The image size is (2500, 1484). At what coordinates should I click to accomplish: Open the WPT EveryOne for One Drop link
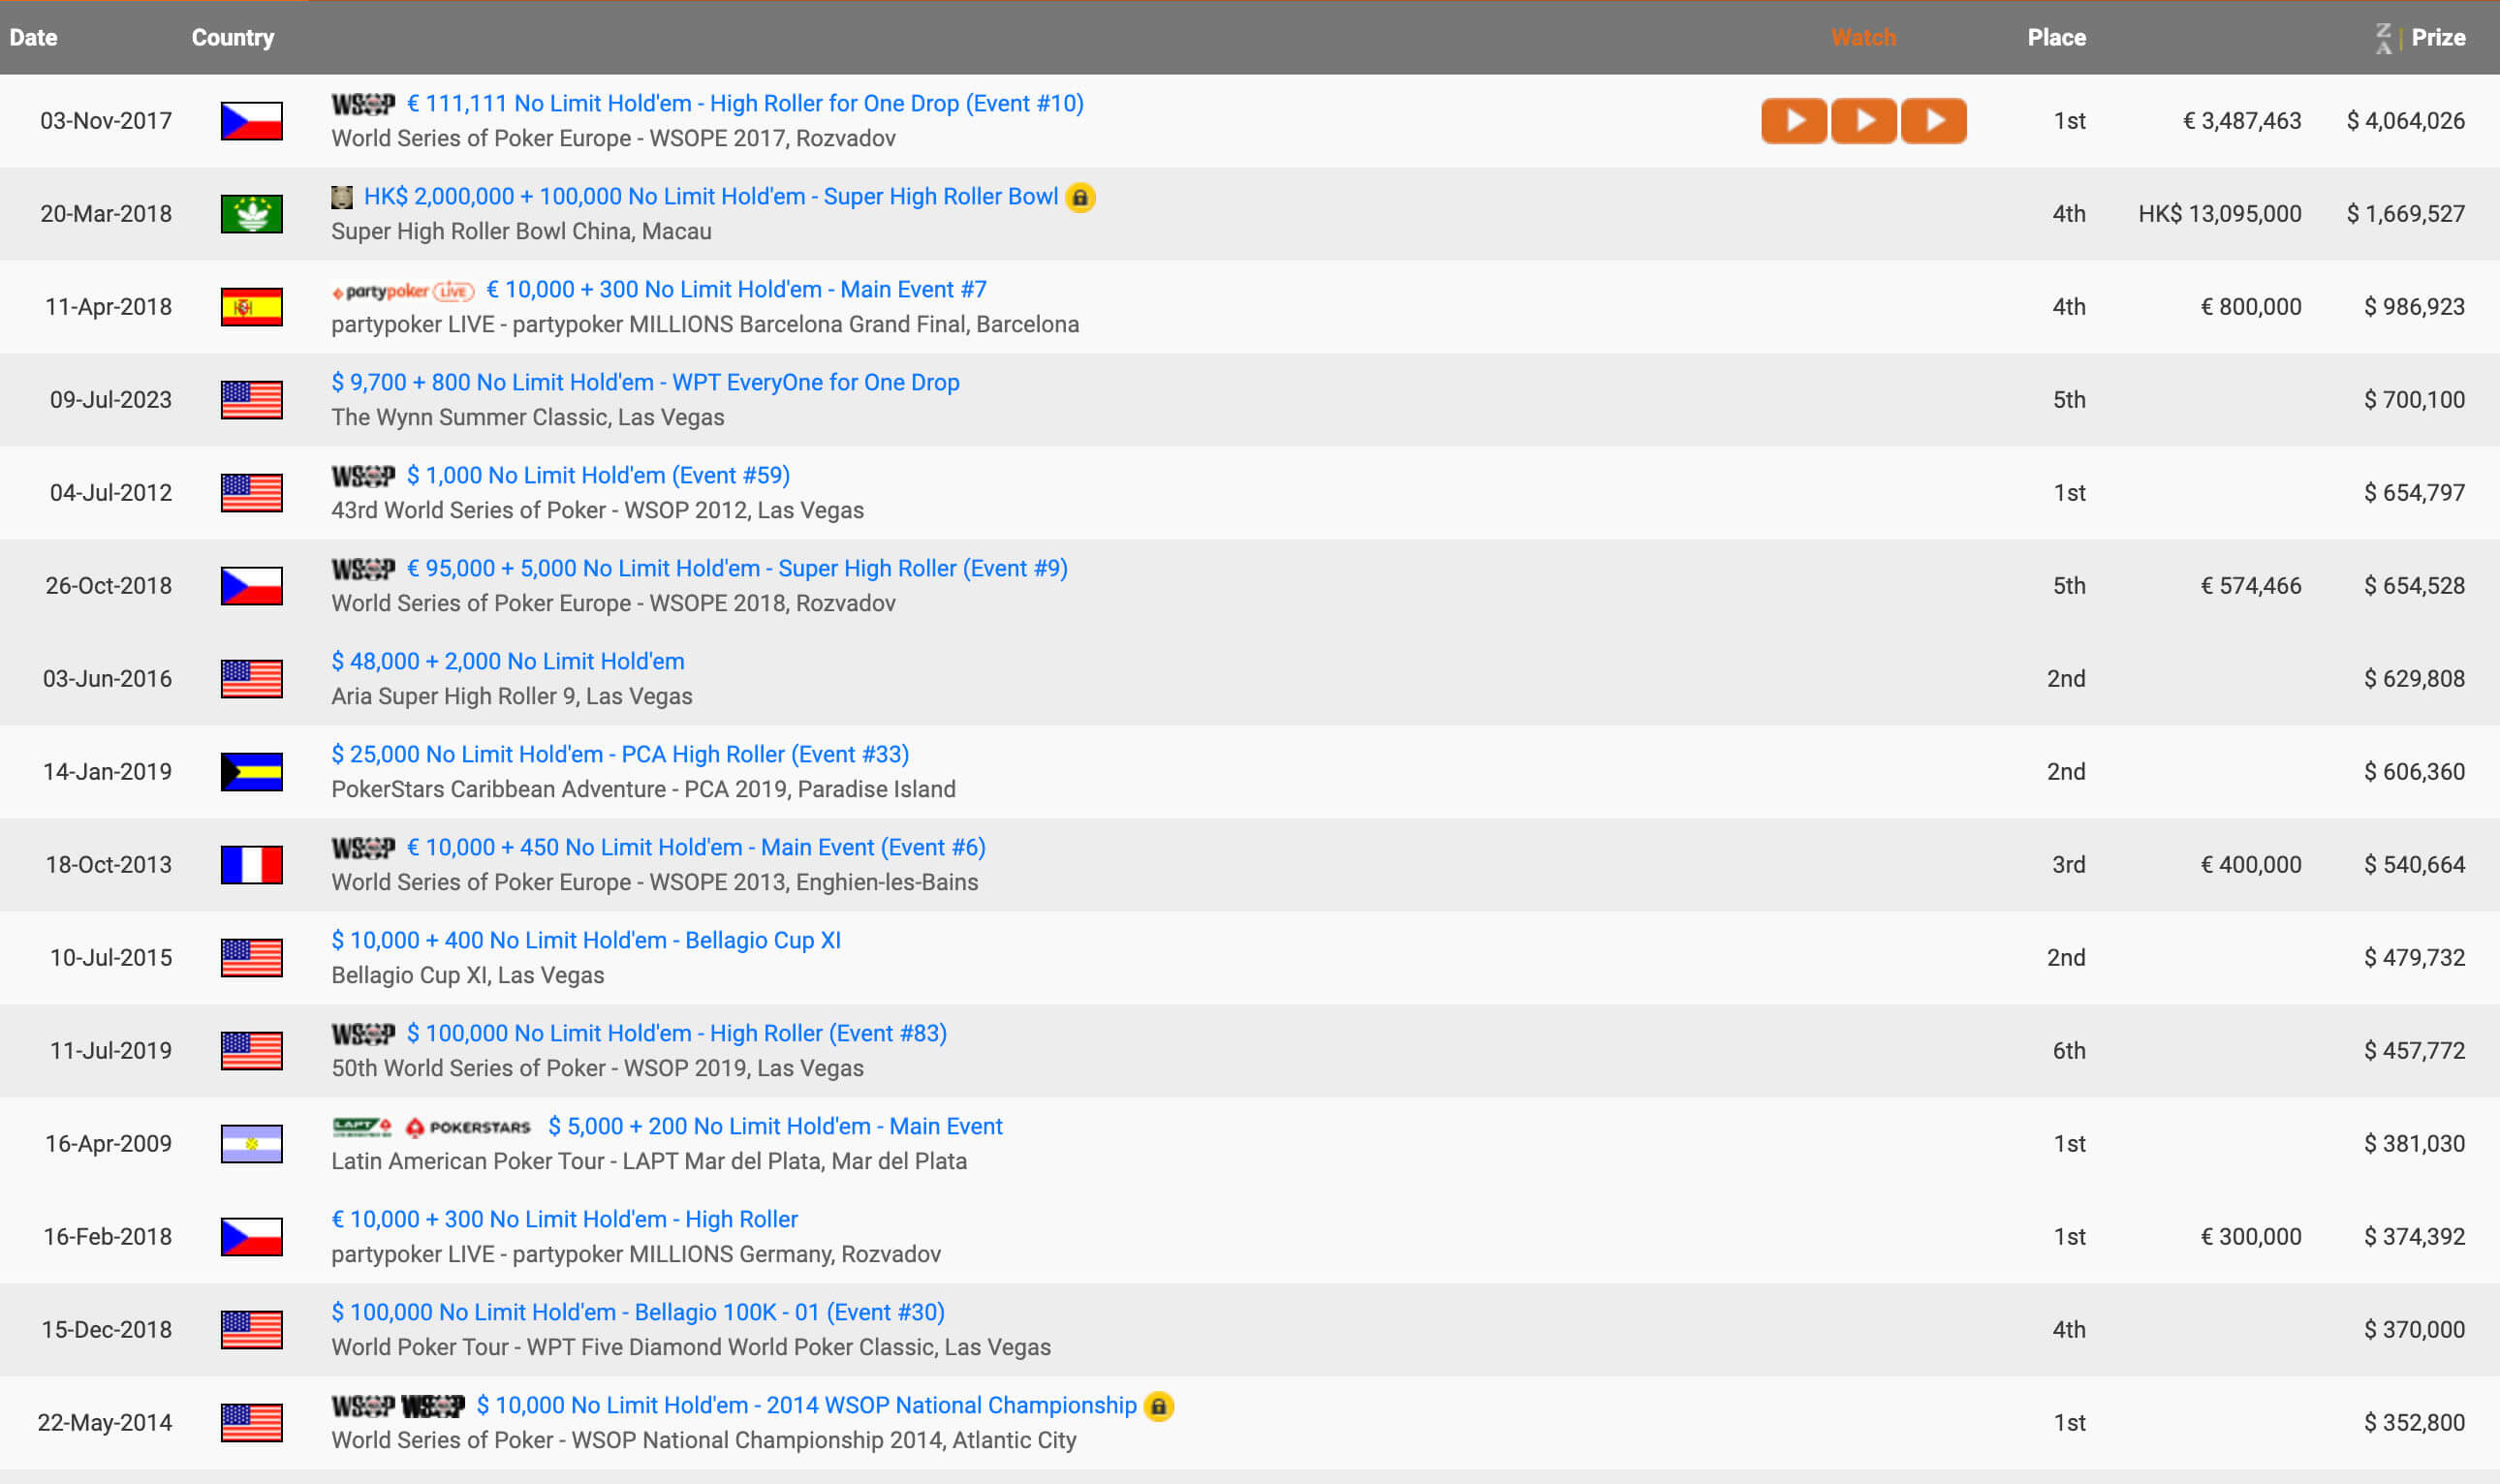click(x=645, y=382)
